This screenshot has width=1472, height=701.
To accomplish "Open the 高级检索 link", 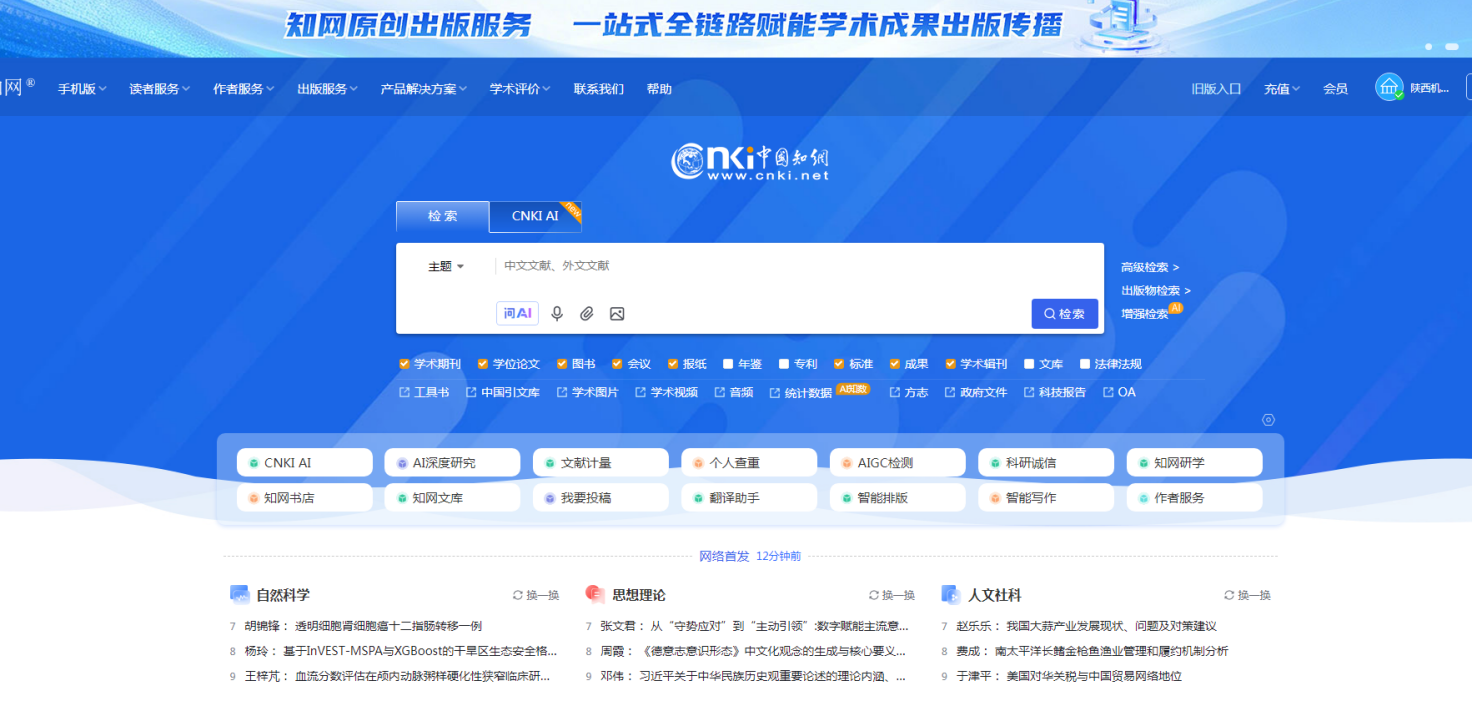I will 1150,267.
